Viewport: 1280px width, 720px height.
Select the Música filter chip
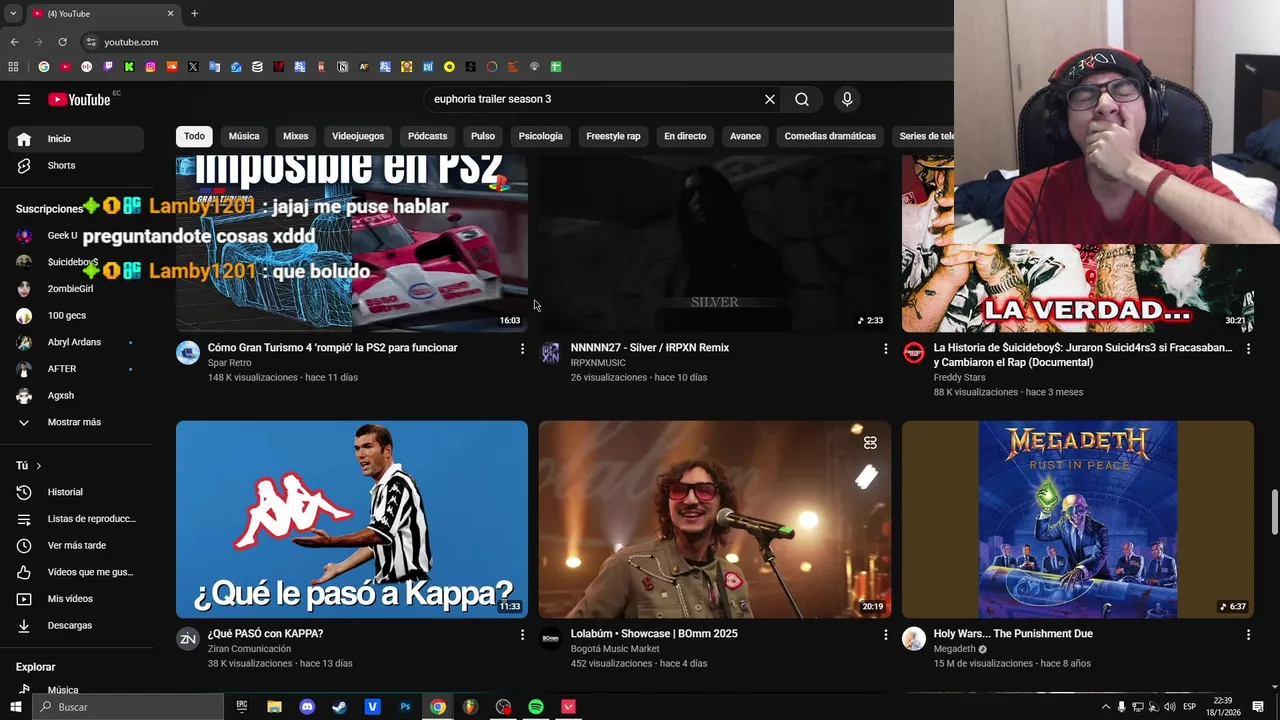[x=244, y=136]
